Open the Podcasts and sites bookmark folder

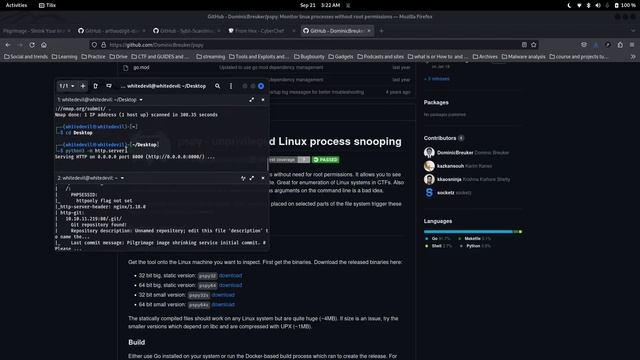[380, 57]
